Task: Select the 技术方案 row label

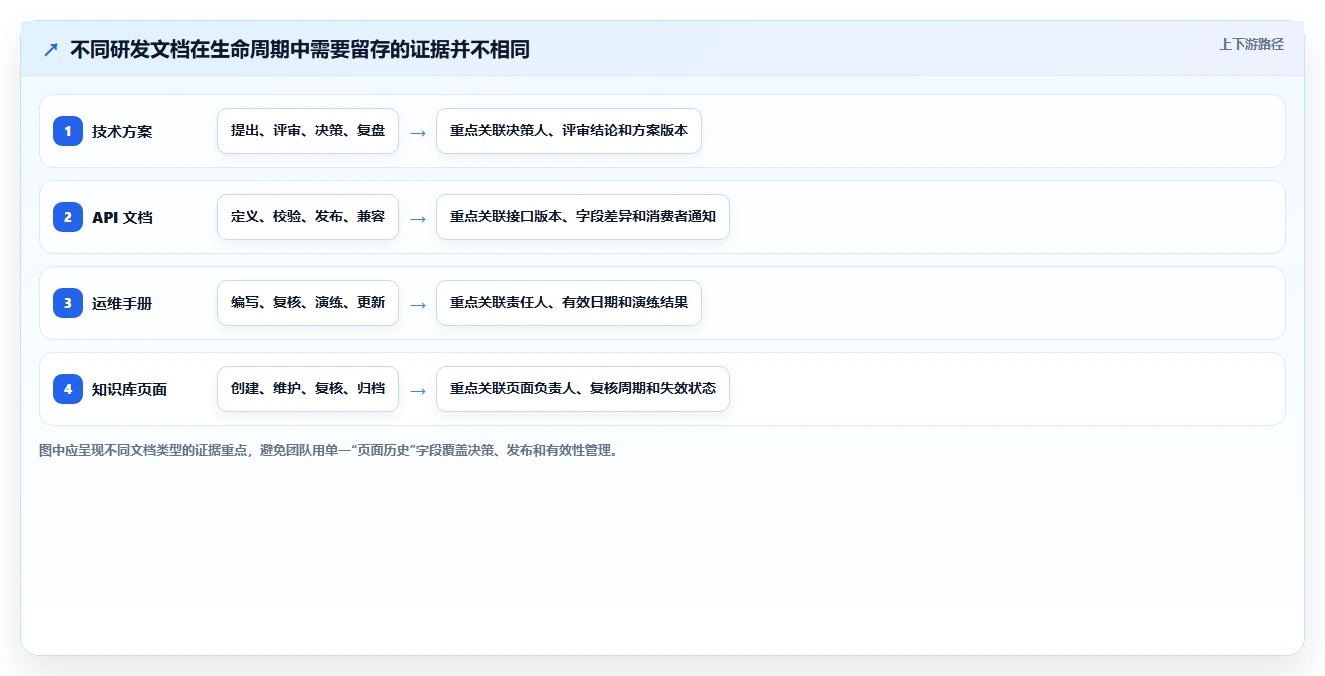Action: click(122, 131)
